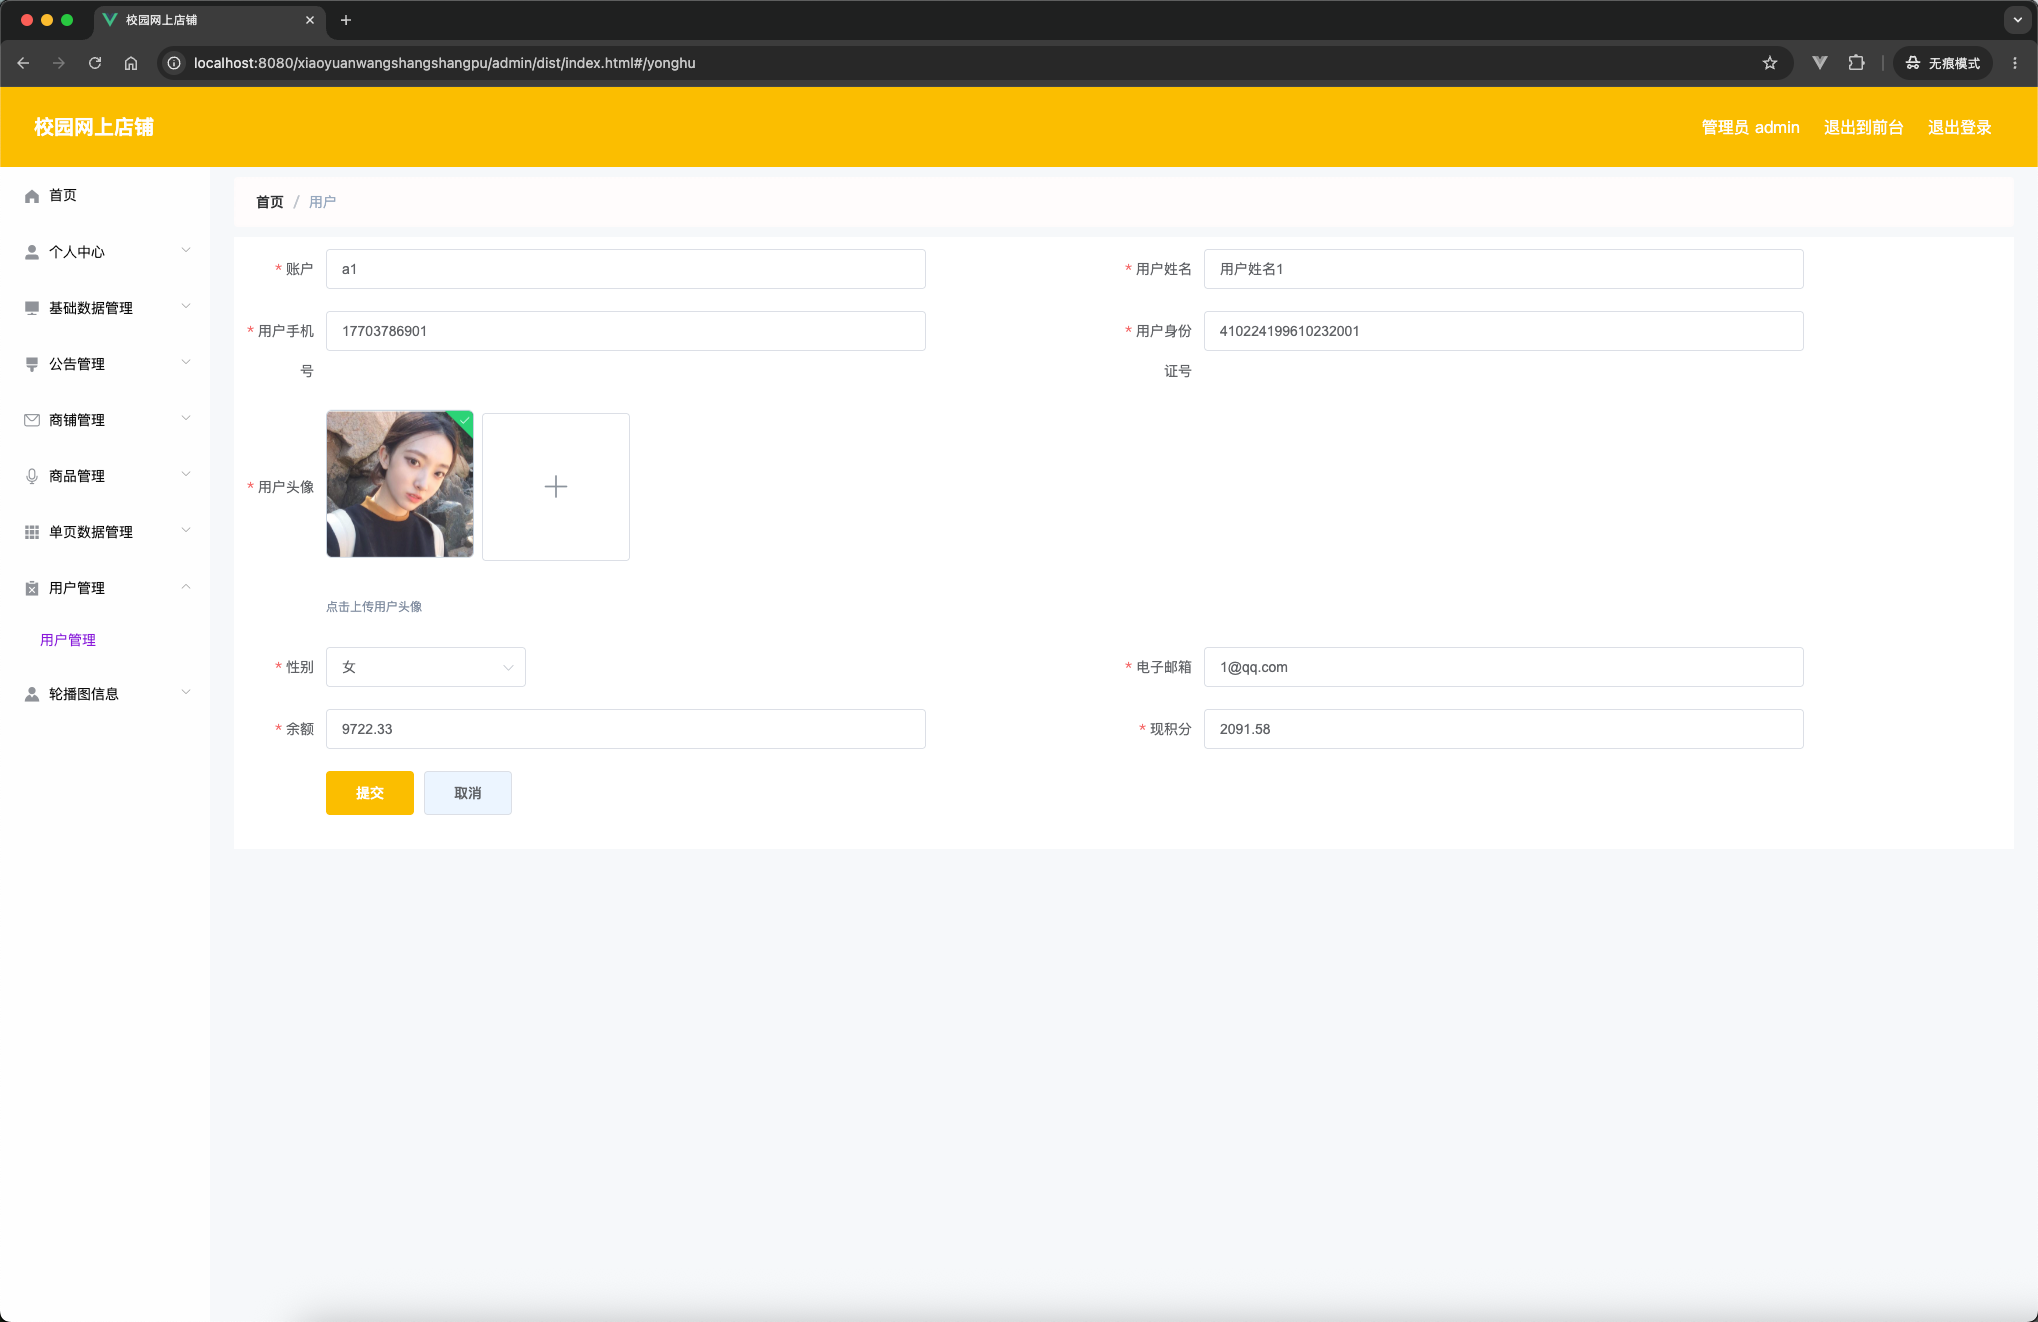
Task: Select the 用户管理 submenu item
Action: [x=68, y=640]
